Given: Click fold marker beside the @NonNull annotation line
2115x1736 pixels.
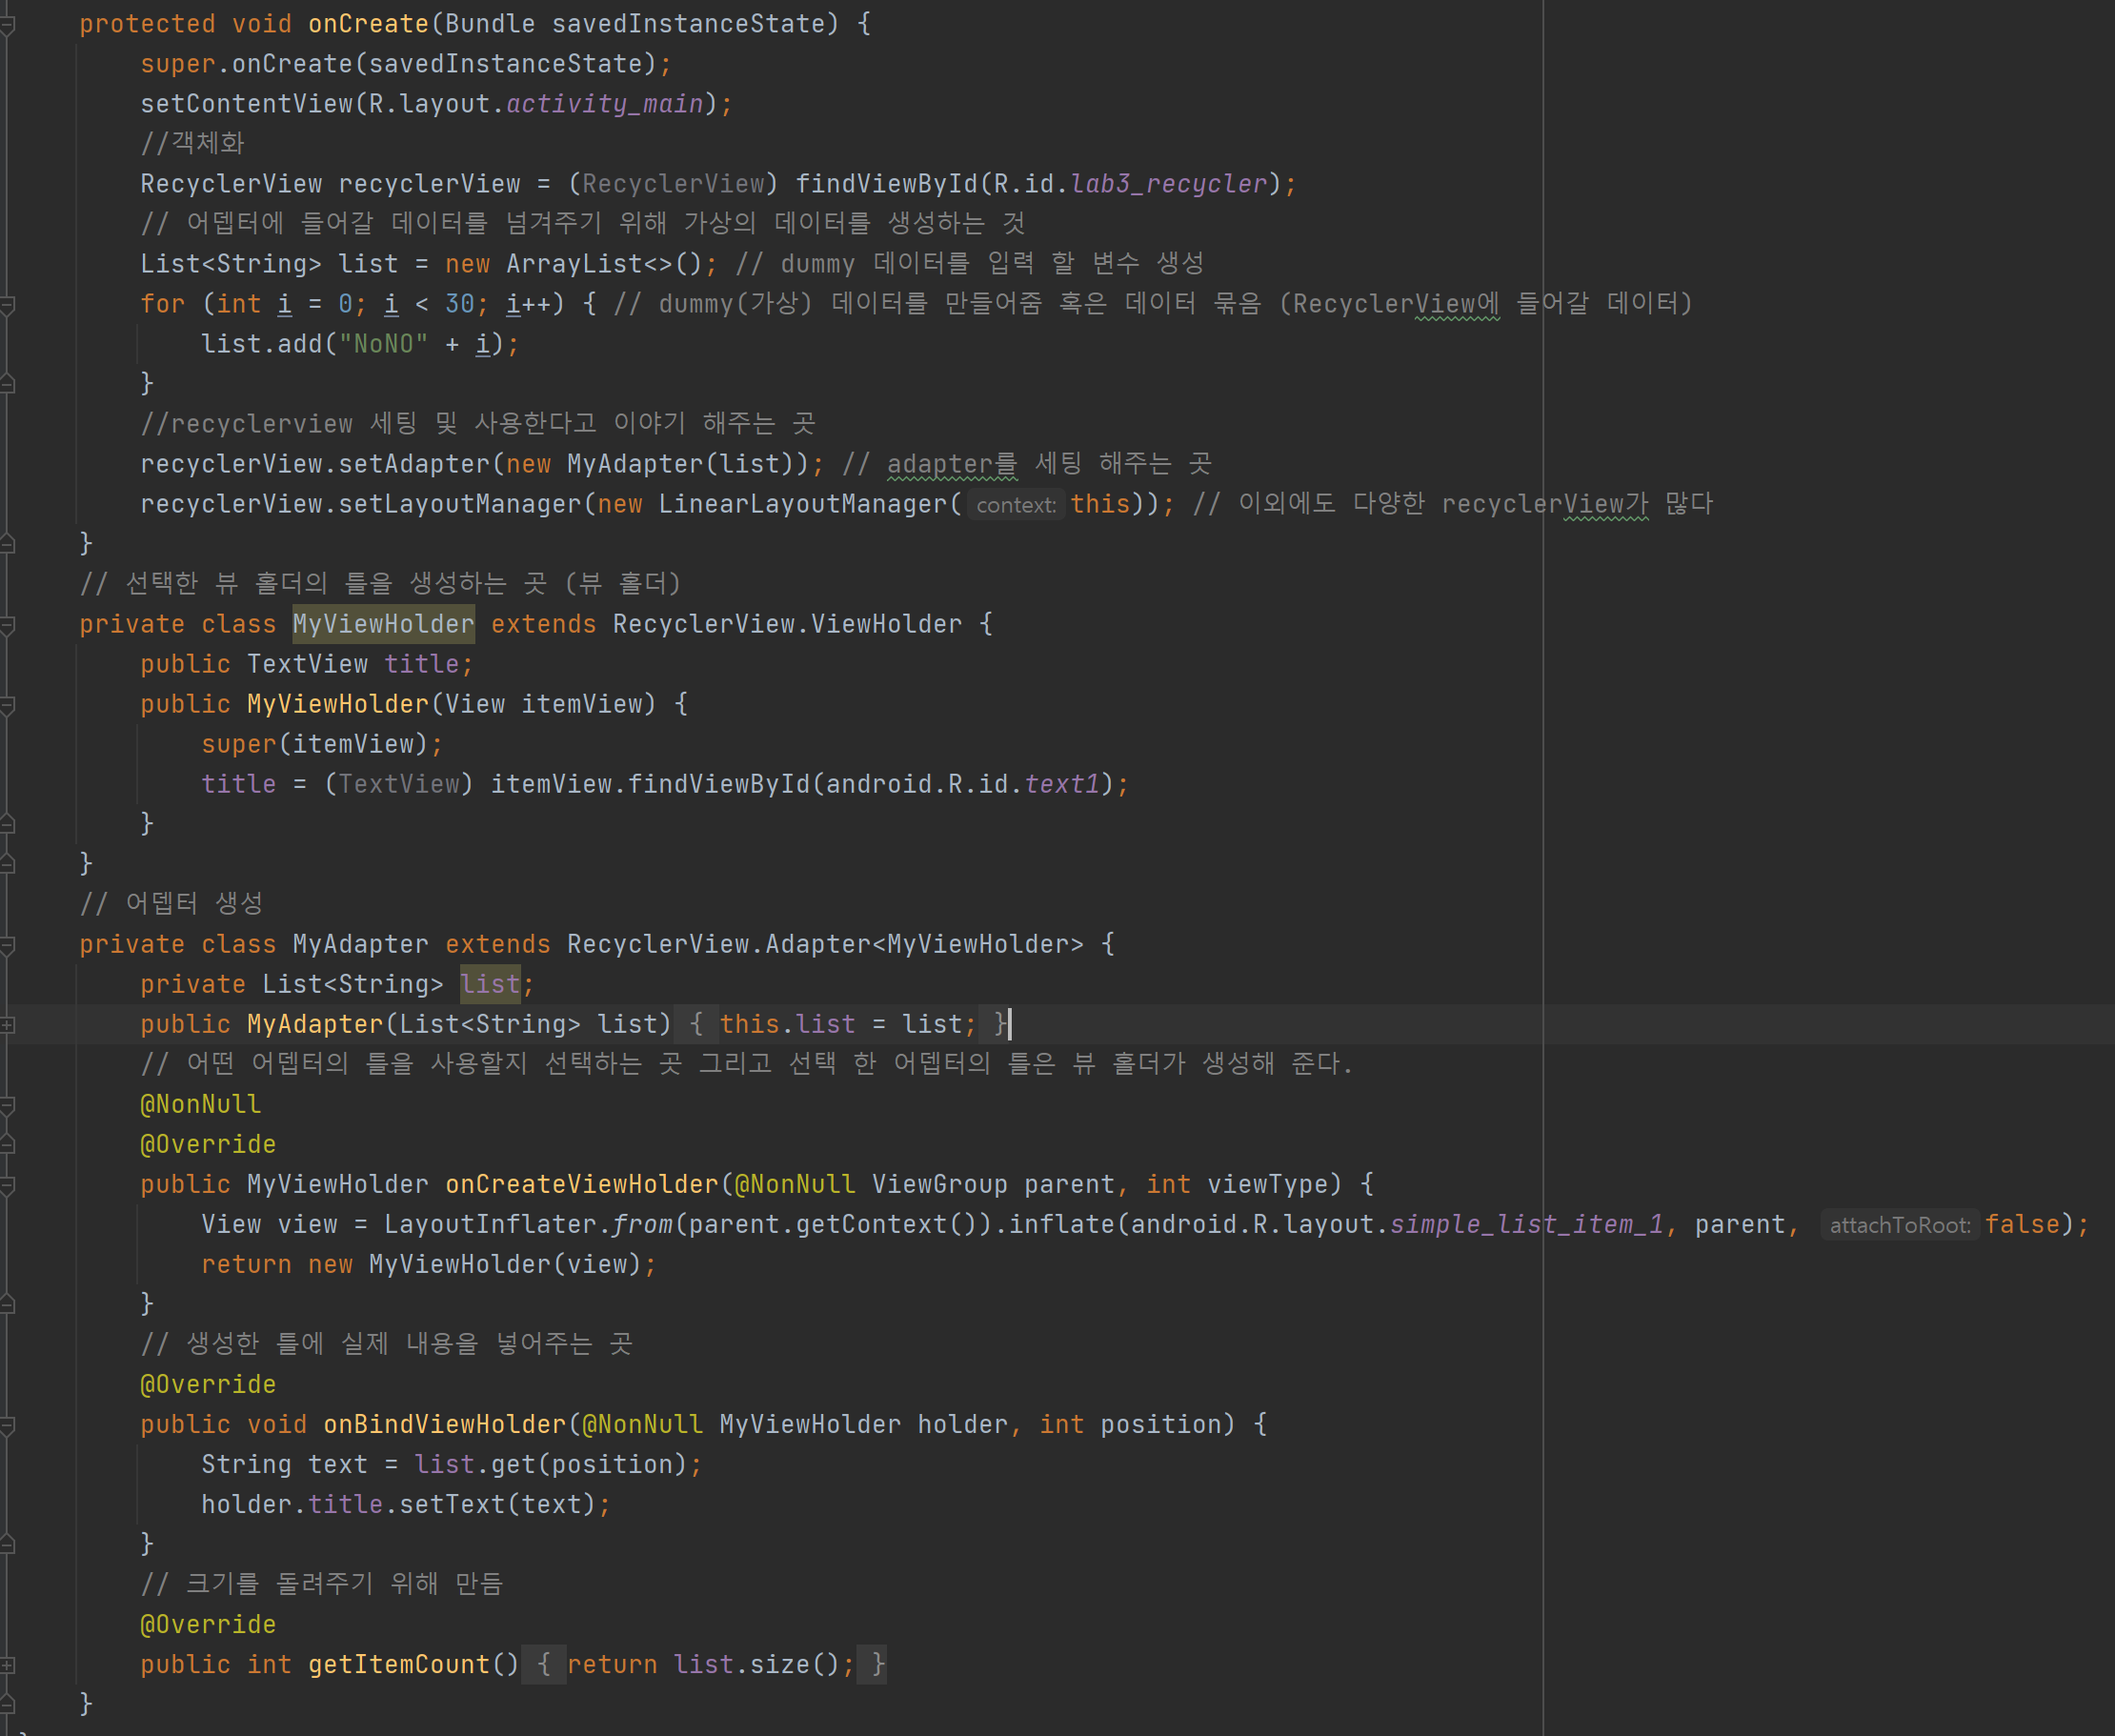Looking at the screenshot, I should coord(7,1104).
